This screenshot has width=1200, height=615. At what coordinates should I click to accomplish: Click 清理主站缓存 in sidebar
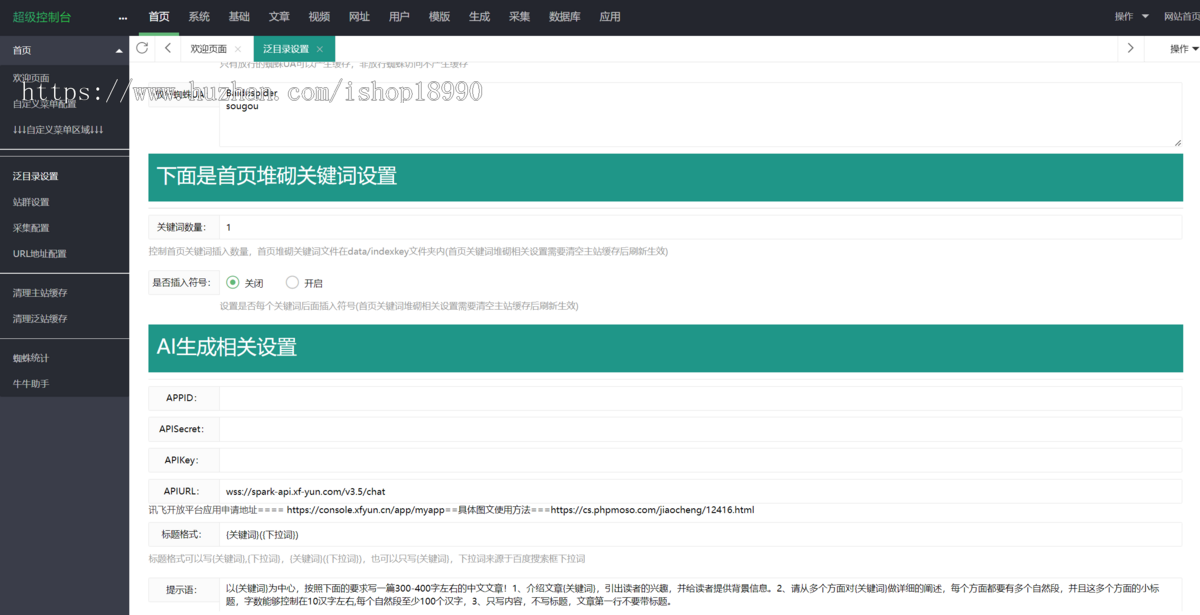(x=40, y=293)
